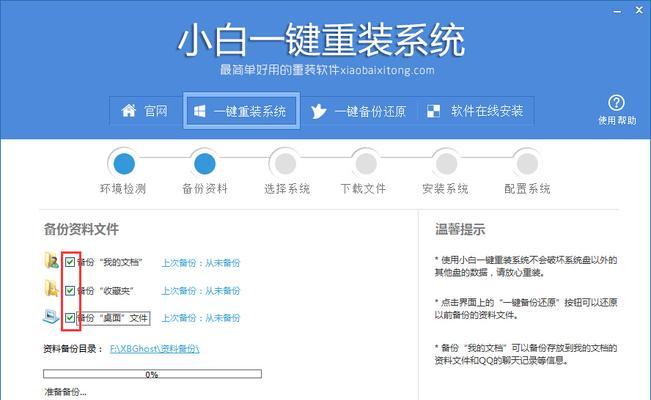651x400 pixels.
Task: Click the 下载文件 step circle
Action: 366,164
